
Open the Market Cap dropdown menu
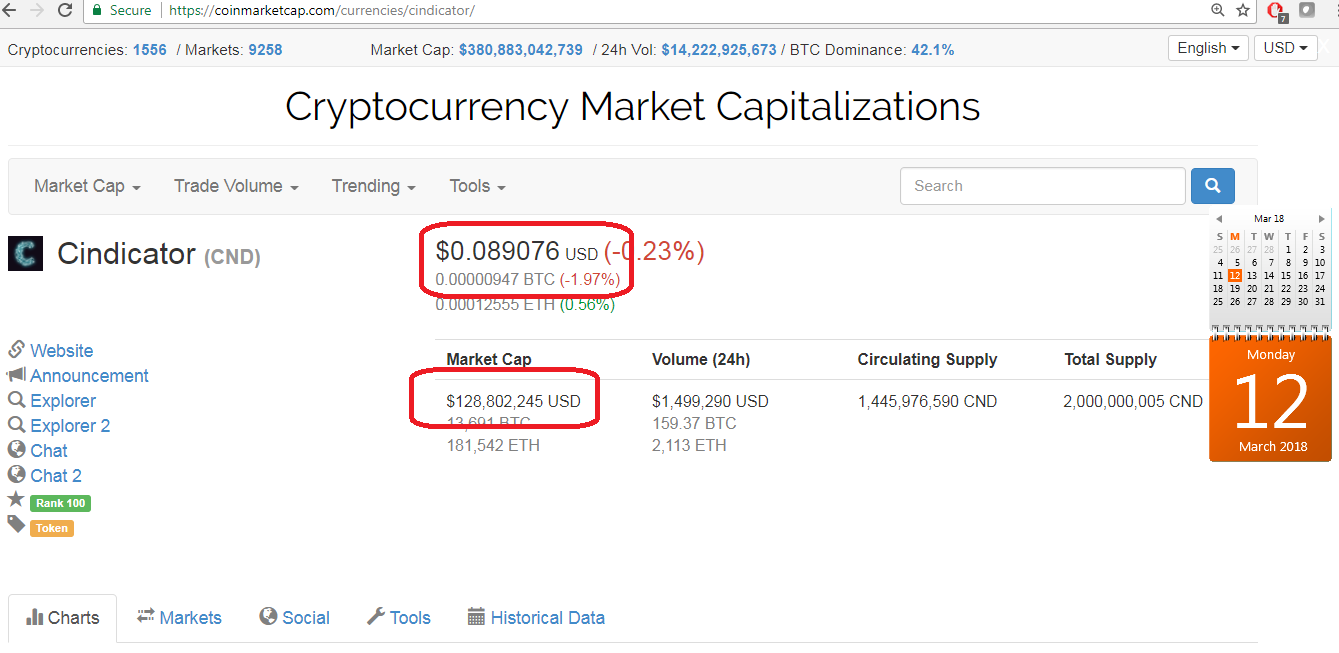coord(87,186)
